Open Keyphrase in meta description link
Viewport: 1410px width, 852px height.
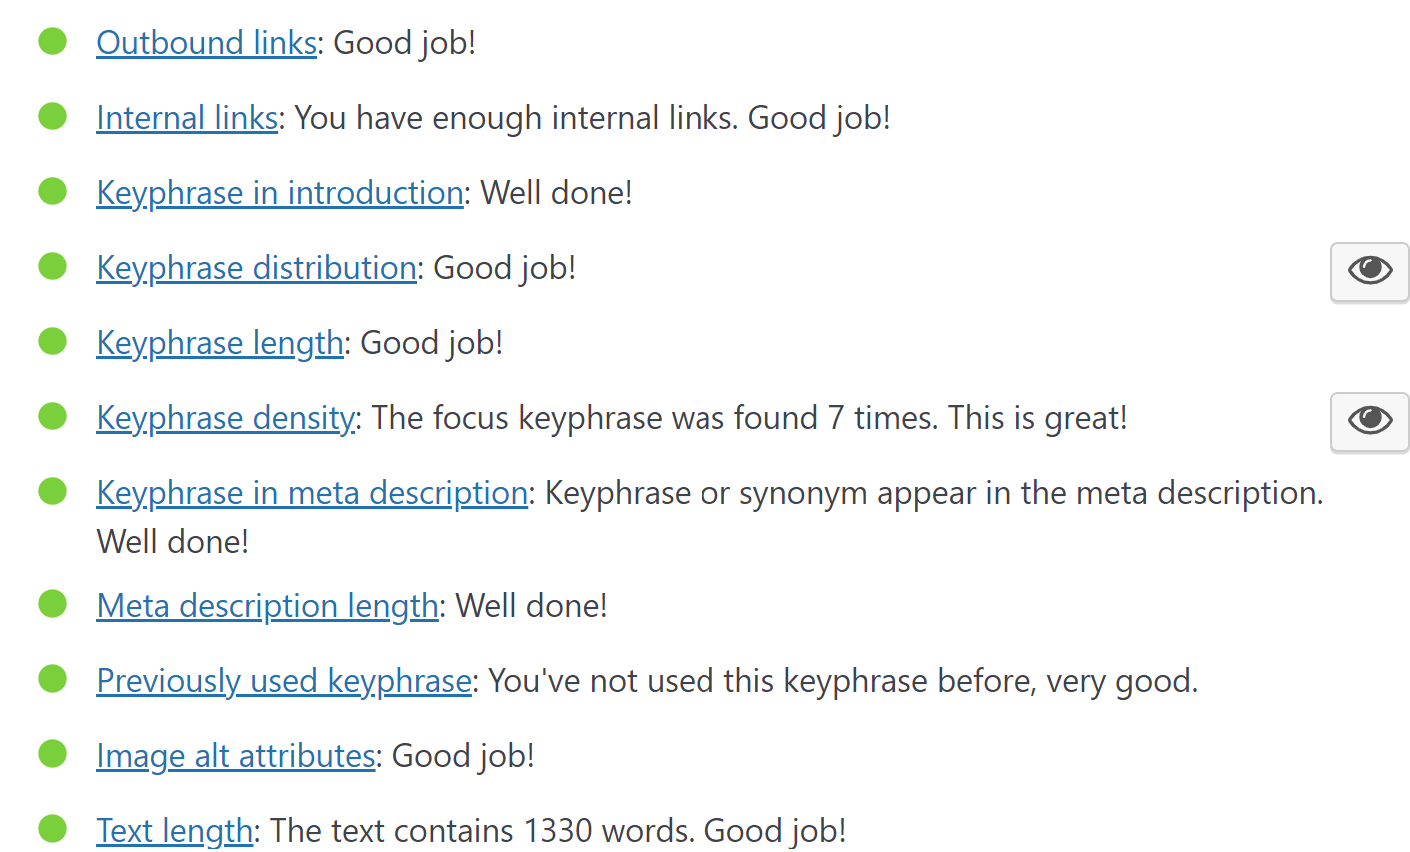click(x=312, y=493)
